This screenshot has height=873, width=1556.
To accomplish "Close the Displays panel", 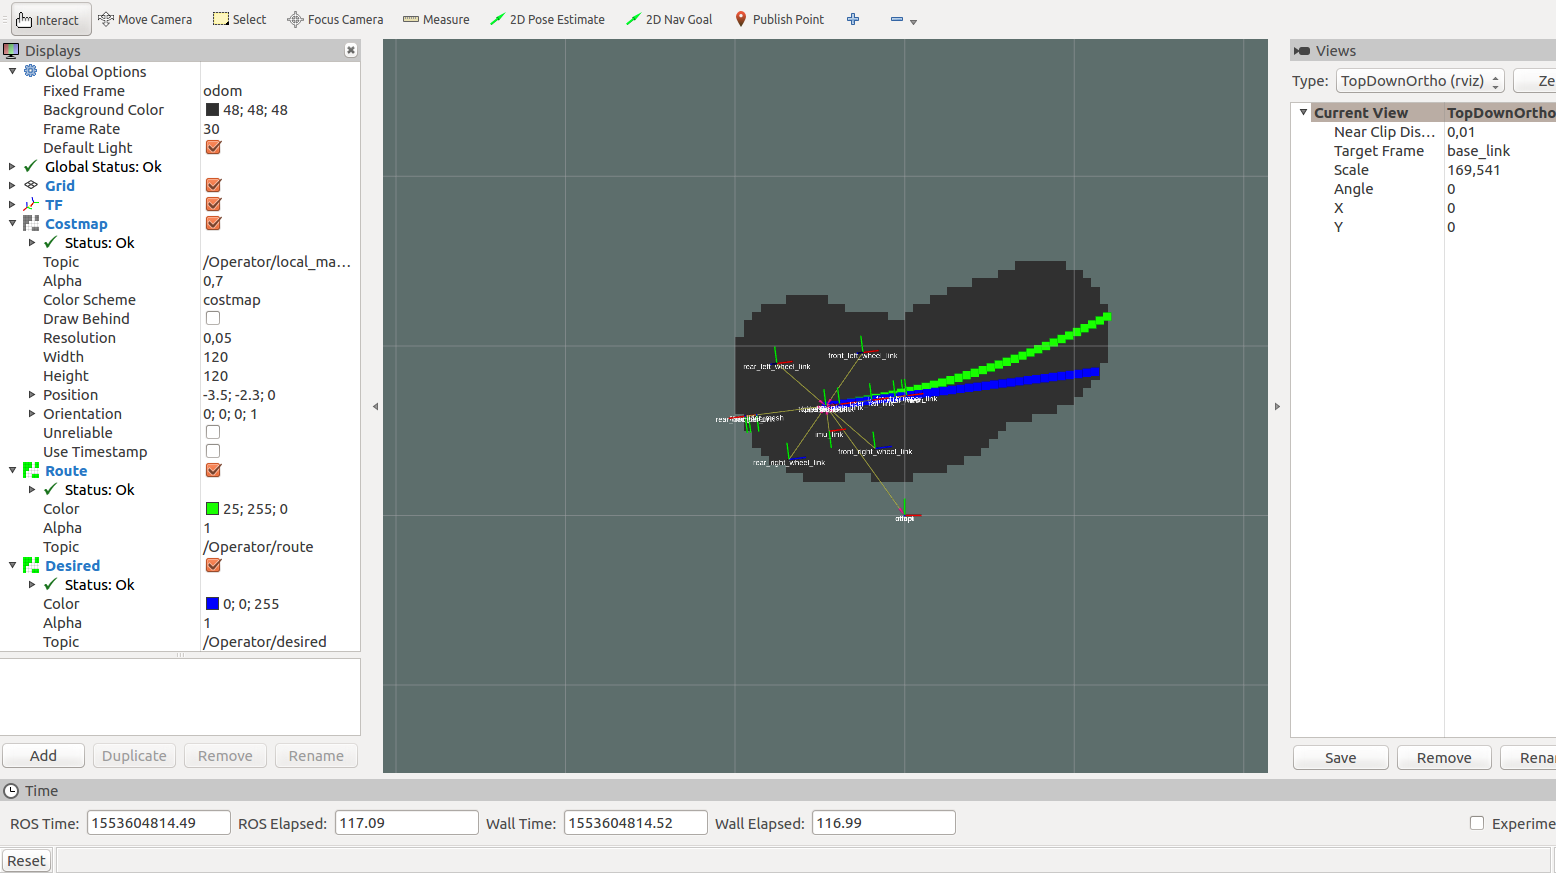I will coord(351,50).
